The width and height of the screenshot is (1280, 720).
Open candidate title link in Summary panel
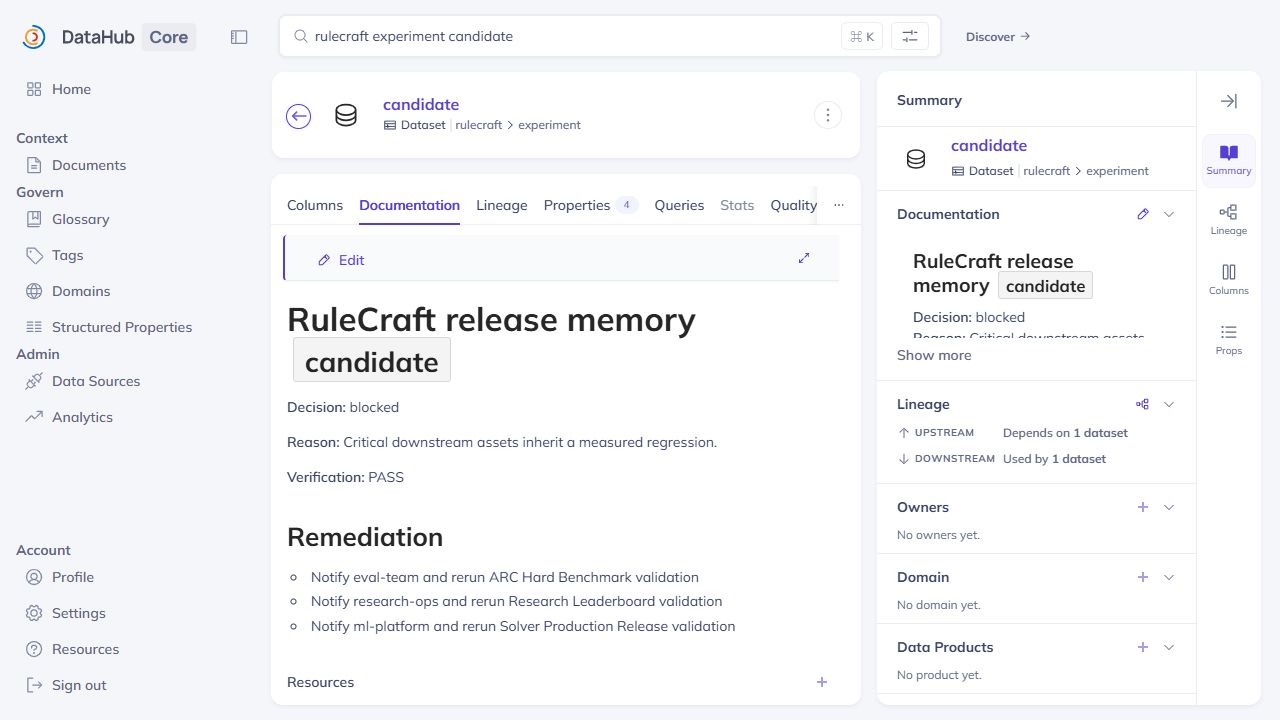point(989,145)
